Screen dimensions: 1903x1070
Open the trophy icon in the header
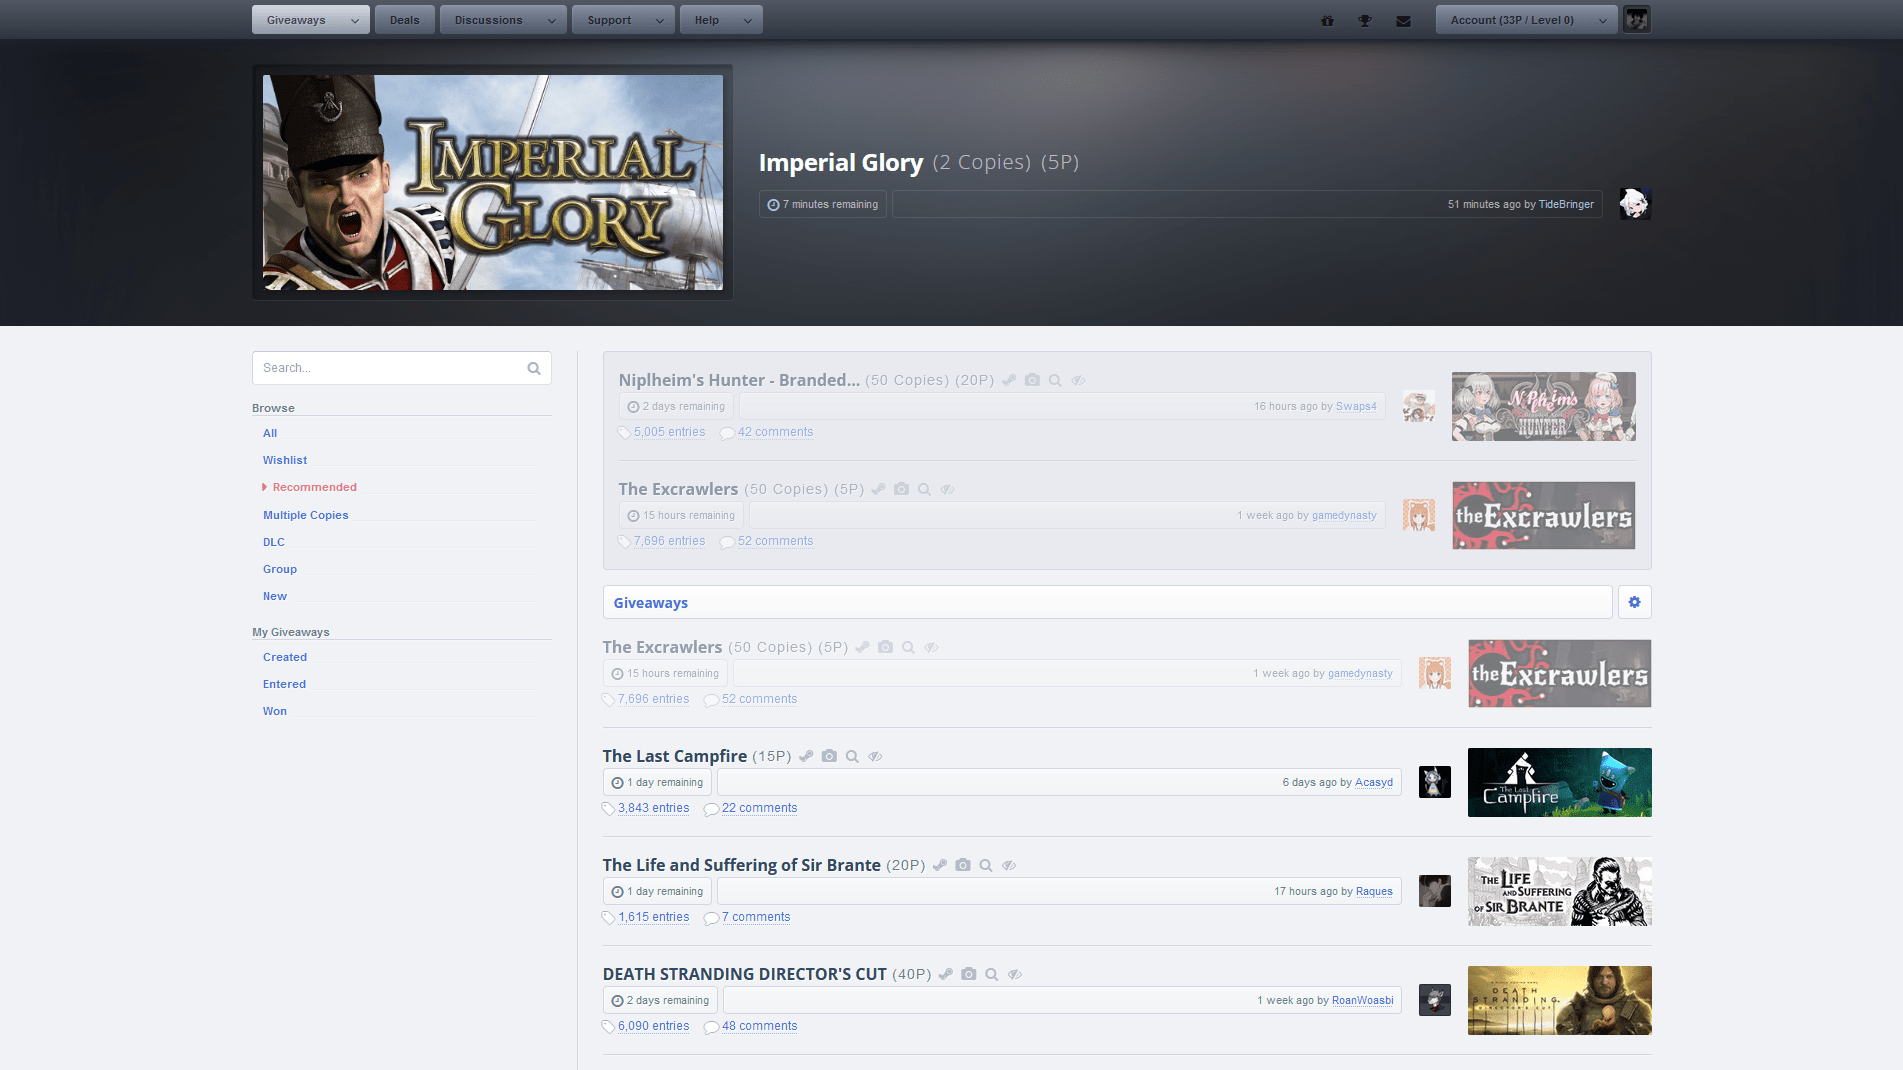[x=1365, y=19]
